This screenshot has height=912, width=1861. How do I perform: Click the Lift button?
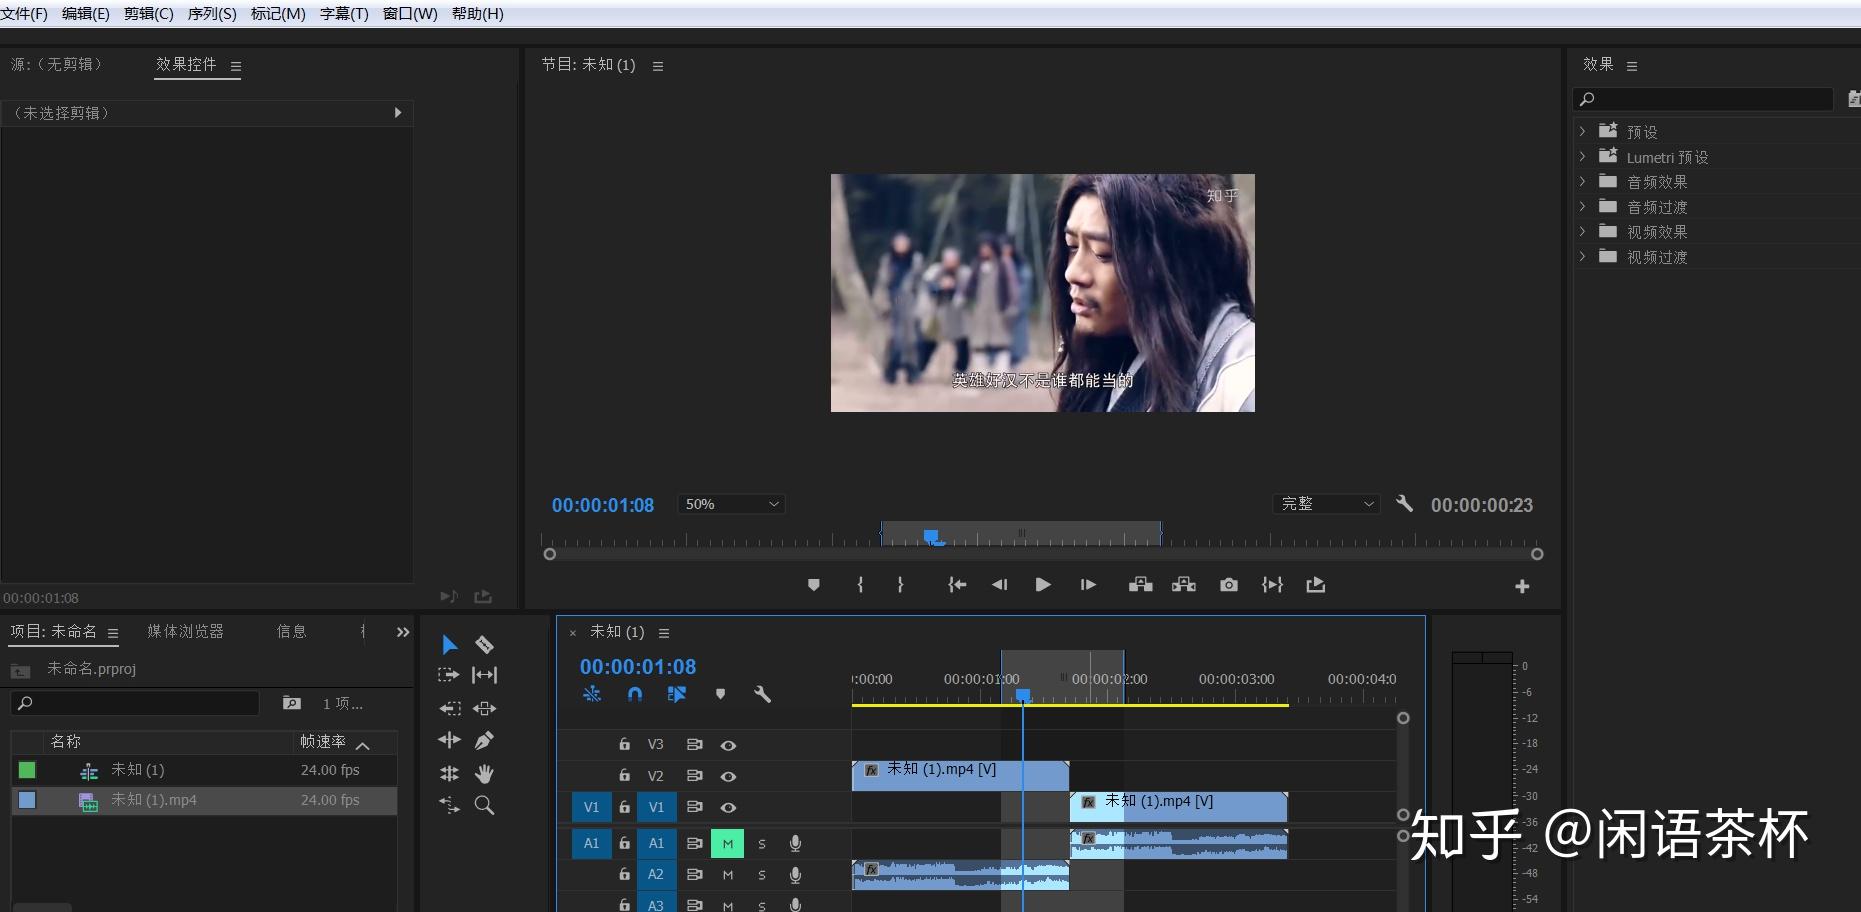tap(1141, 585)
